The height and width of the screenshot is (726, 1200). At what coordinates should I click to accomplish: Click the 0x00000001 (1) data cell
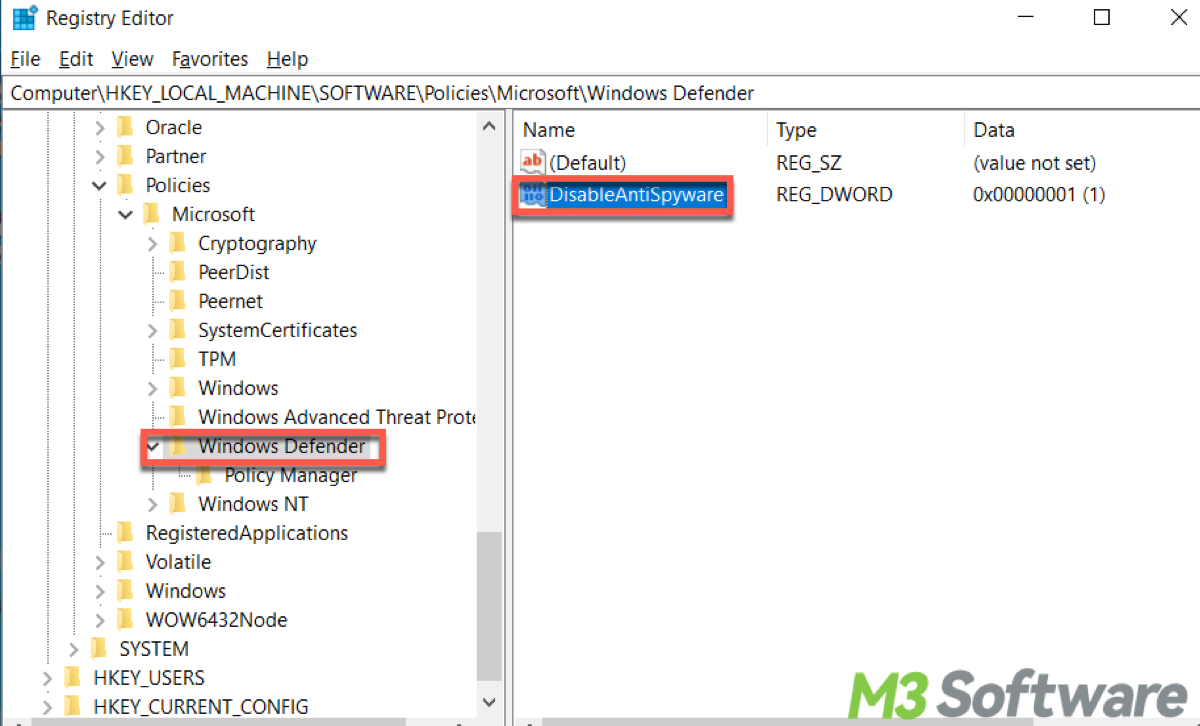point(1039,195)
